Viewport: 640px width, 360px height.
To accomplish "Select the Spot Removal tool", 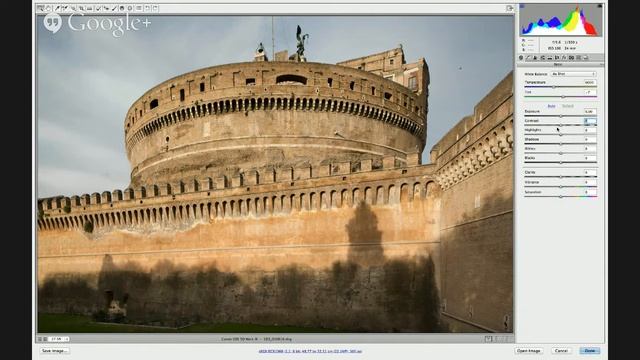I will coord(98,8).
